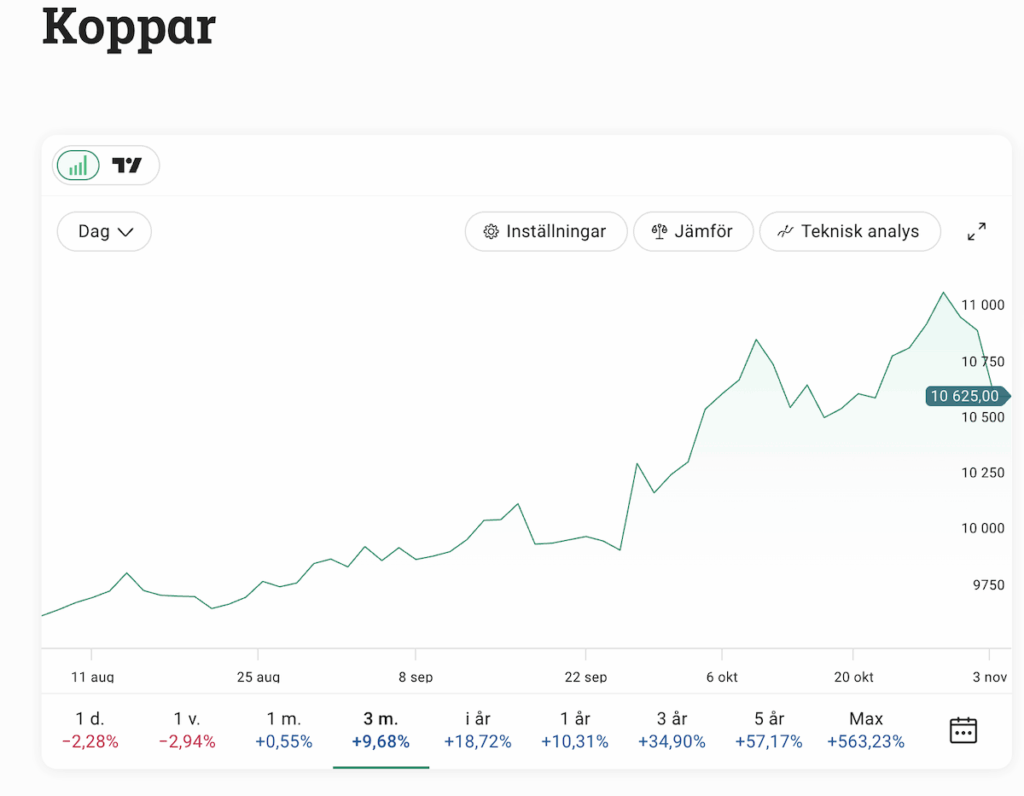The image size is (1024, 796).
Task: Select the 3 m. period tab
Action: click(x=381, y=730)
